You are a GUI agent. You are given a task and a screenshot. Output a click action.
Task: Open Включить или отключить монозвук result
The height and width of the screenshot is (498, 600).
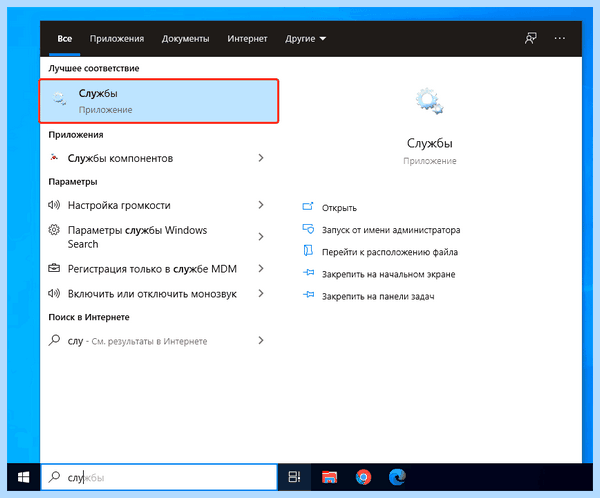(x=152, y=294)
